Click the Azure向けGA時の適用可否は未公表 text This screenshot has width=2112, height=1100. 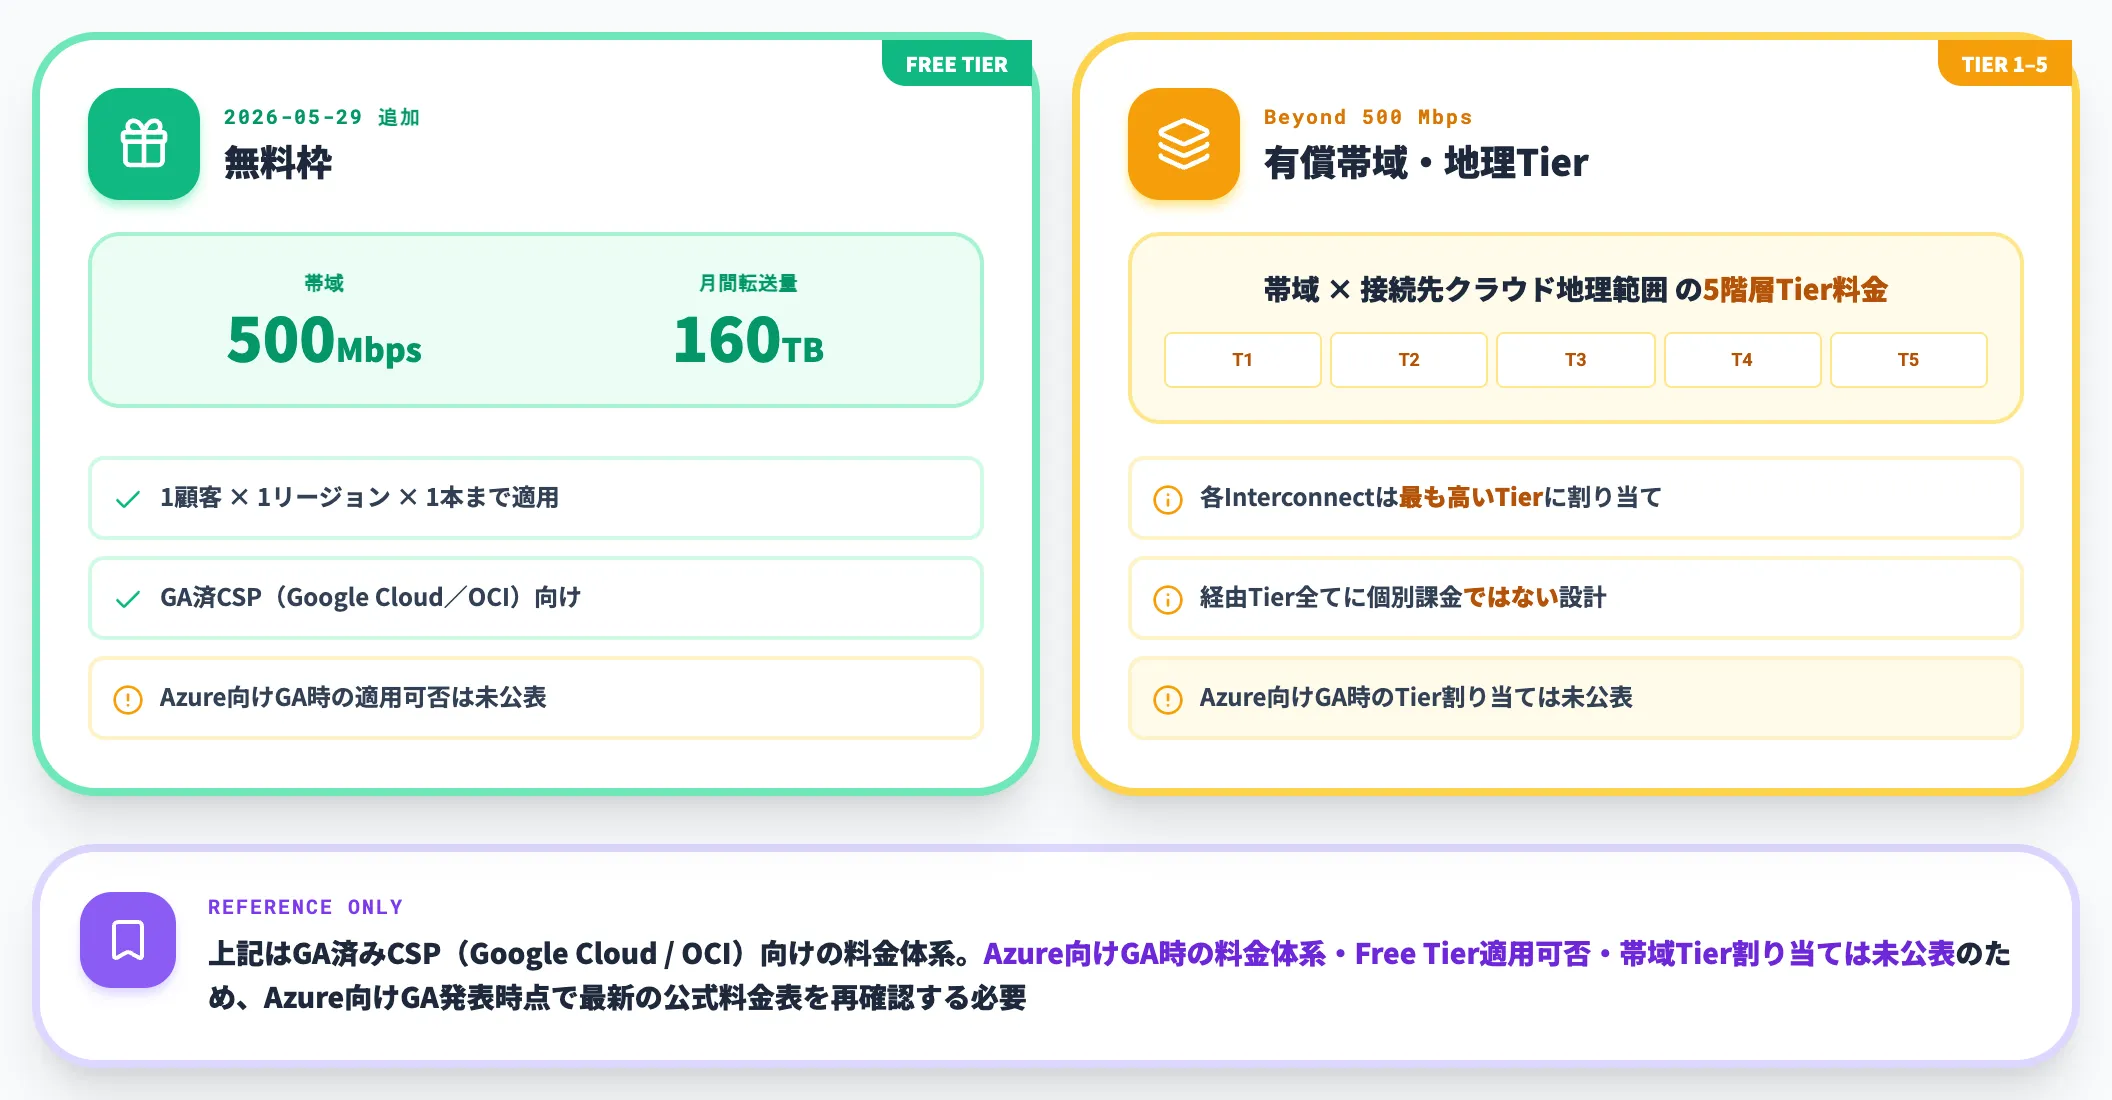353,697
